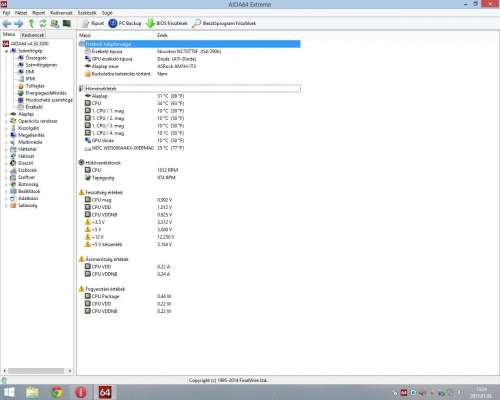This screenshot has height=400, width=500.
Task: Open the Nézet menu
Action: pos(21,13)
